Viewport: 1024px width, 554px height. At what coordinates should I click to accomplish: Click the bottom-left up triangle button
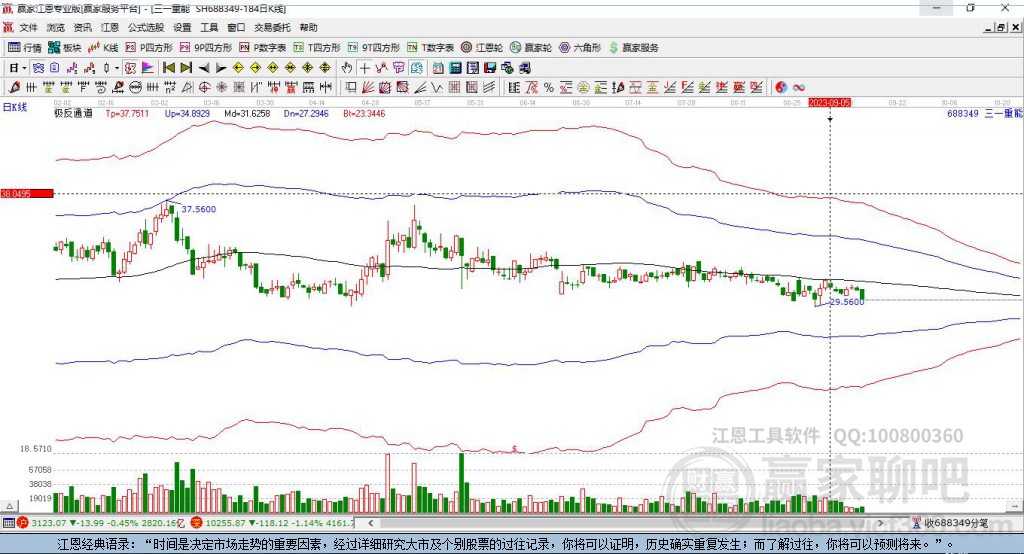coord(9,506)
